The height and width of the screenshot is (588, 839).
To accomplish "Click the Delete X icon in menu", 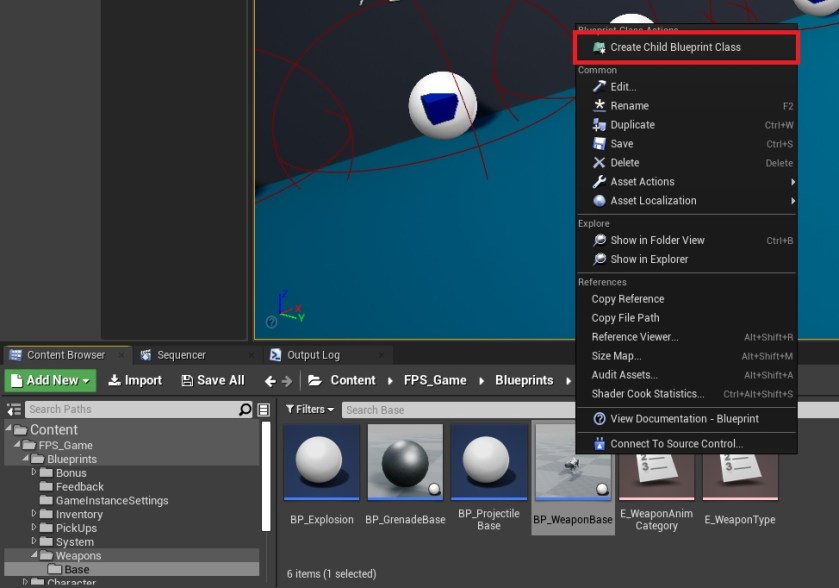I will click(x=600, y=163).
